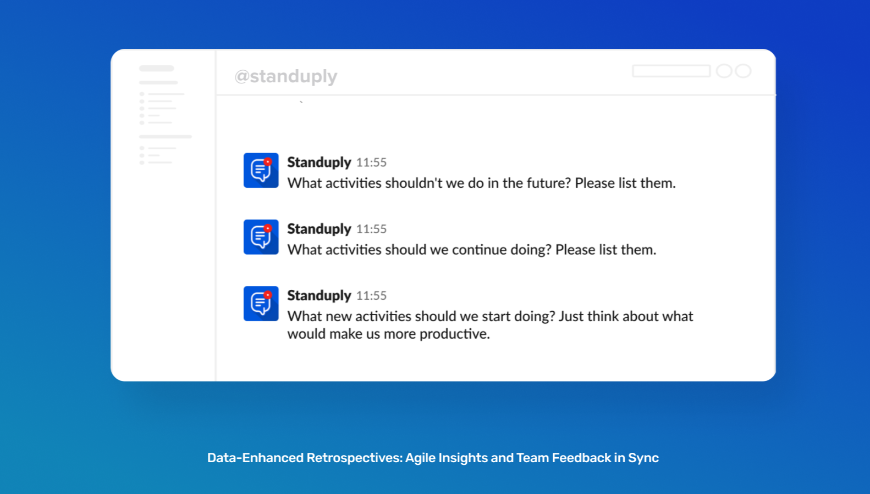Screen dimensions: 870x494
Task: Select the last item in the sidebar's lower list
Action: point(156,162)
